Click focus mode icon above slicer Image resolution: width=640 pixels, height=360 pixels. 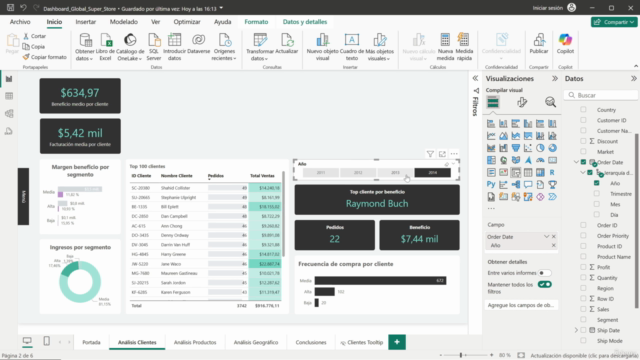coord(442,154)
